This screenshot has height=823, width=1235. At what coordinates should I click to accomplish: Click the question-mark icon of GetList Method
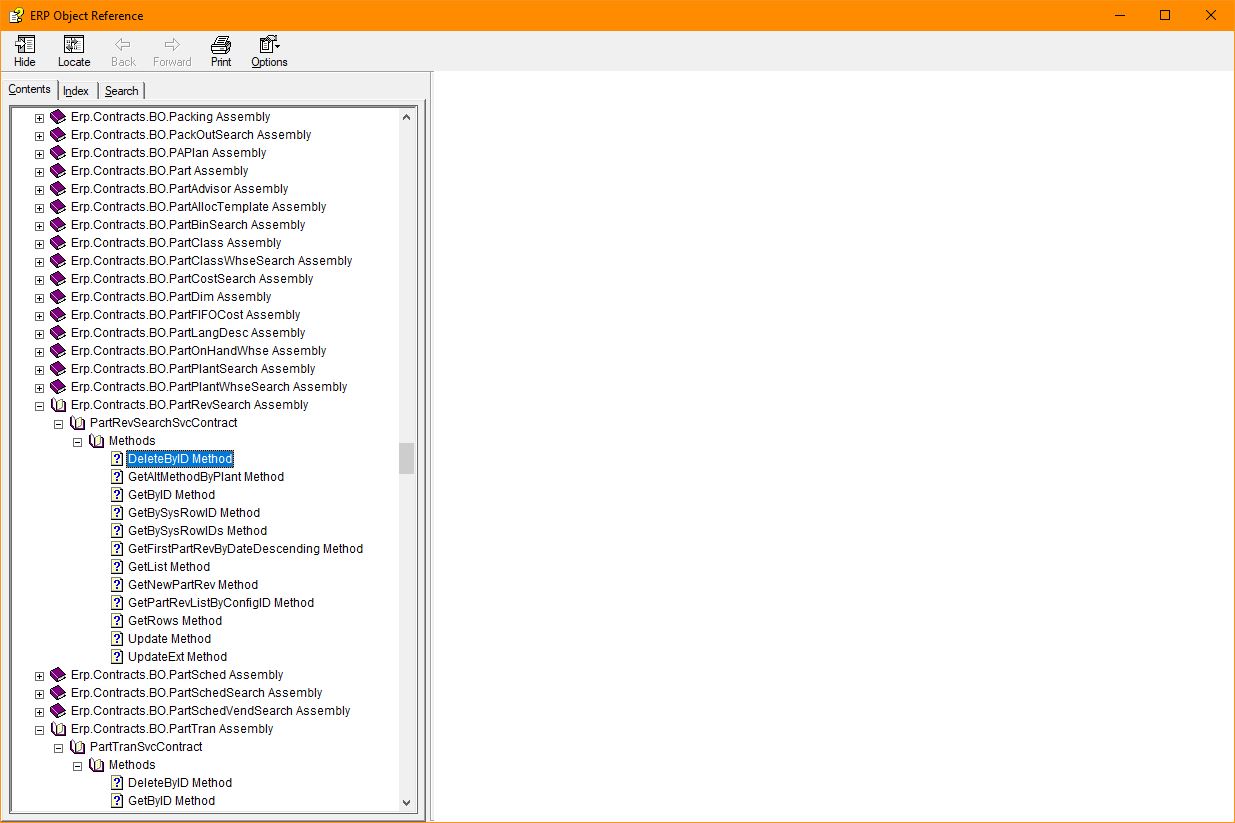tap(117, 567)
